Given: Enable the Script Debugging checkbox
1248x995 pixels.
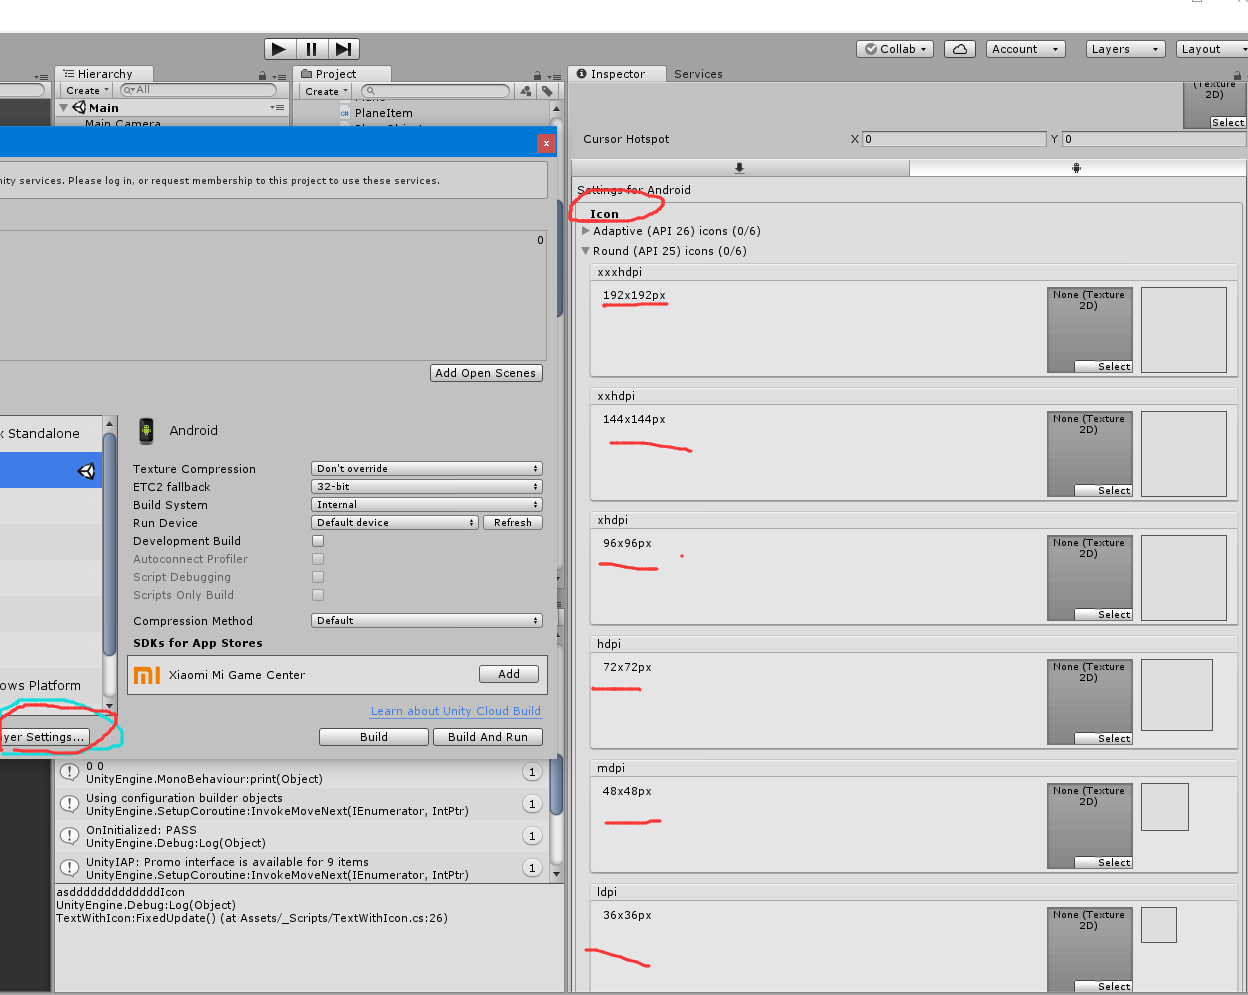Looking at the screenshot, I should pyautogui.click(x=317, y=577).
